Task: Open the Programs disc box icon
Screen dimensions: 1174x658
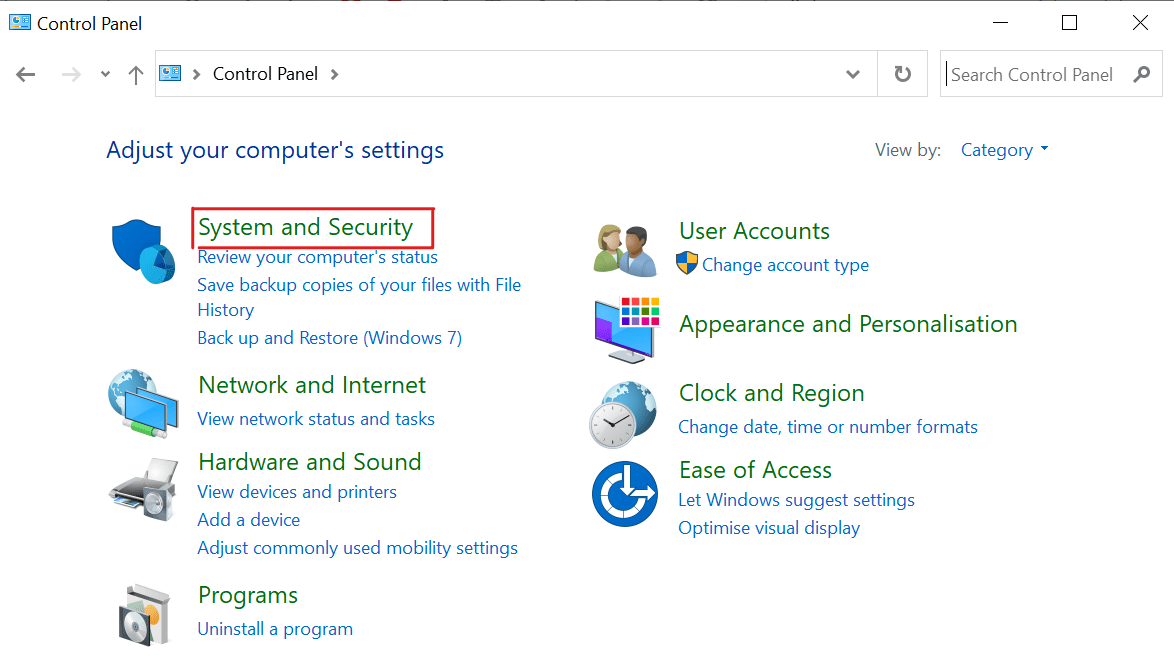Action: tap(144, 615)
